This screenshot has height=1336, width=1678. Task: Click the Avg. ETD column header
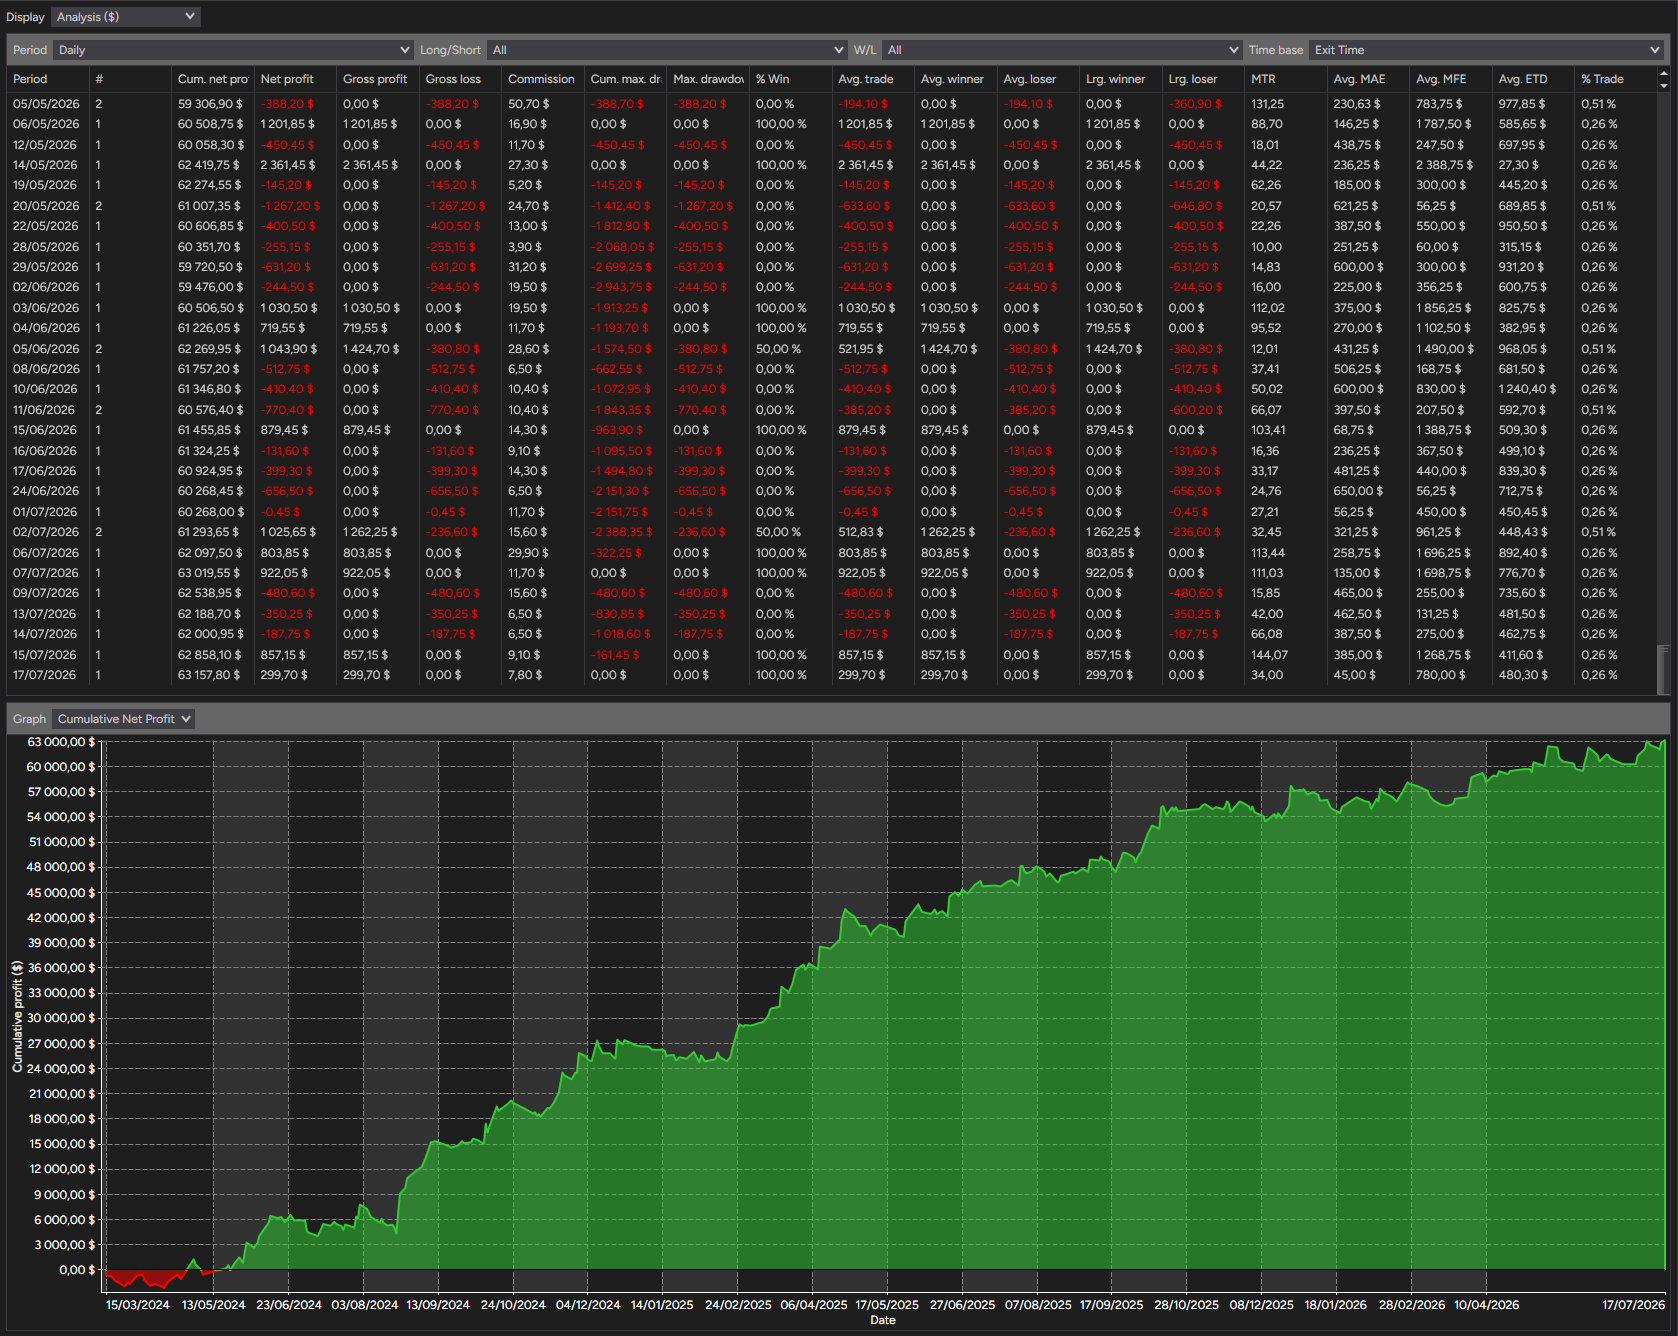[1533, 79]
